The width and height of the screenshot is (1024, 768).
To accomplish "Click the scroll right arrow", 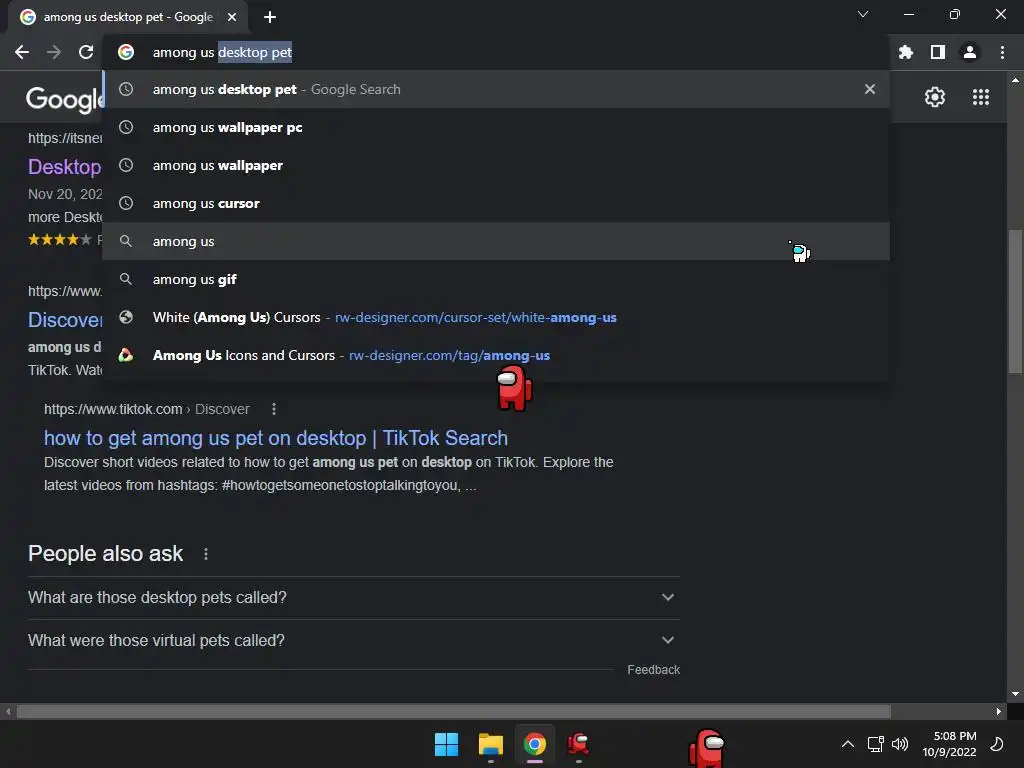I will coord(999,711).
